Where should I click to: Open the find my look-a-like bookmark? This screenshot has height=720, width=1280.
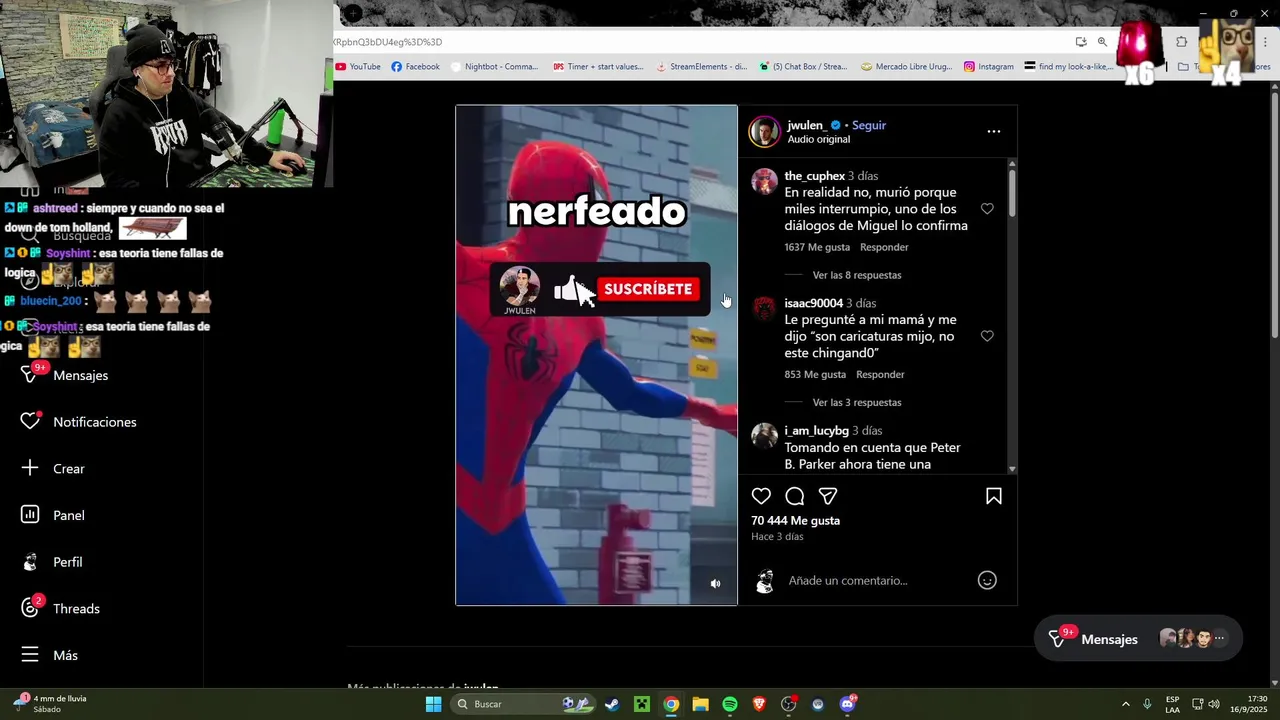[1069, 67]
